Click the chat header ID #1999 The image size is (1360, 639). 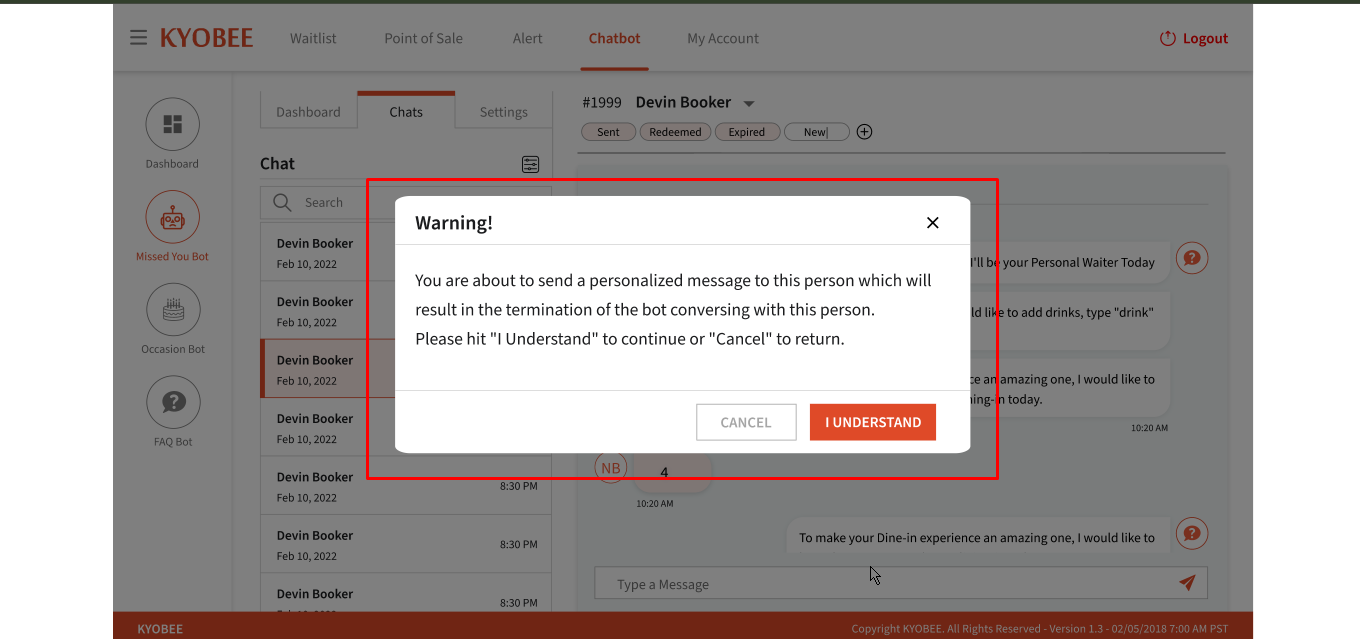point(601,102)
